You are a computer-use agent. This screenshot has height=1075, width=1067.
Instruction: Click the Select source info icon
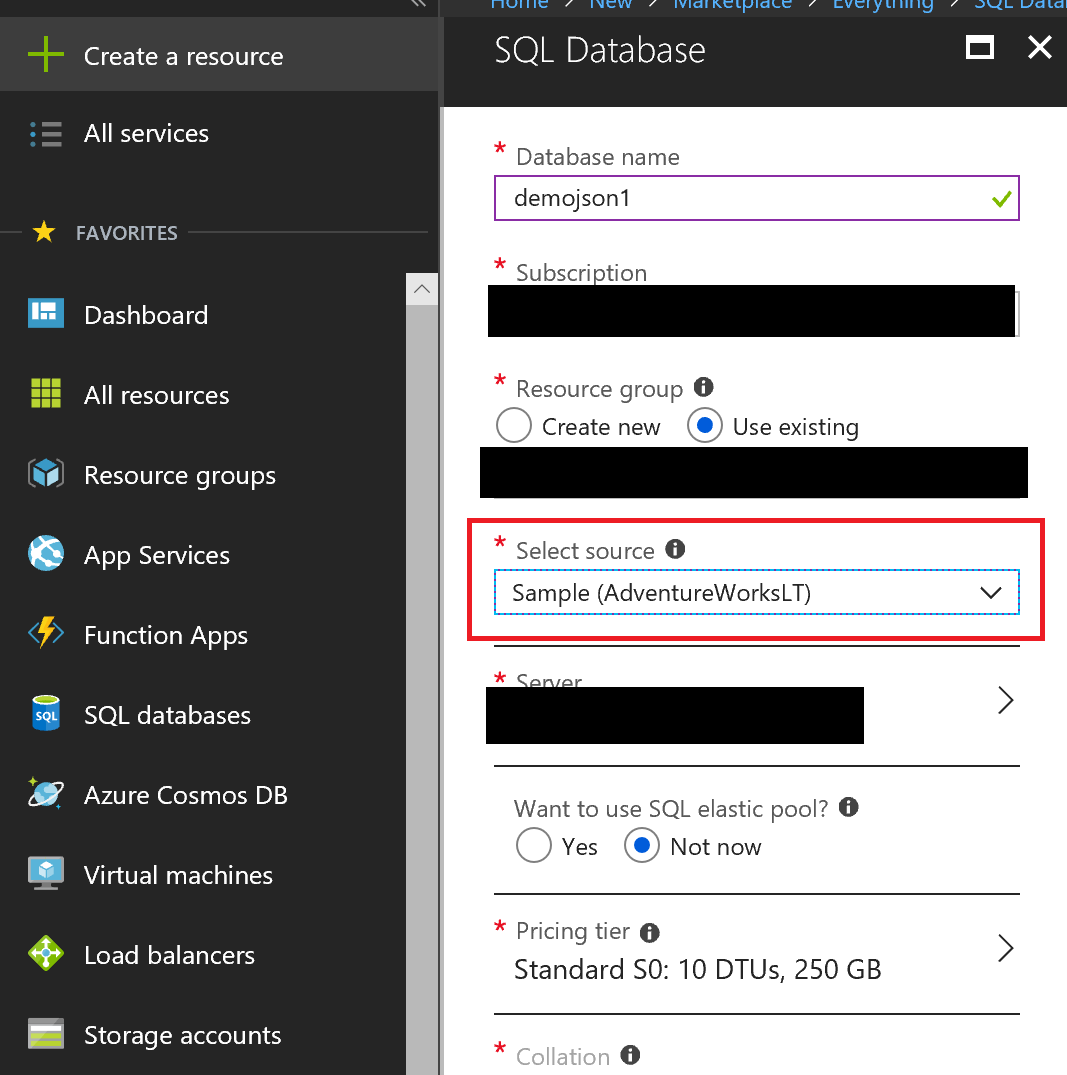[675, 549]
